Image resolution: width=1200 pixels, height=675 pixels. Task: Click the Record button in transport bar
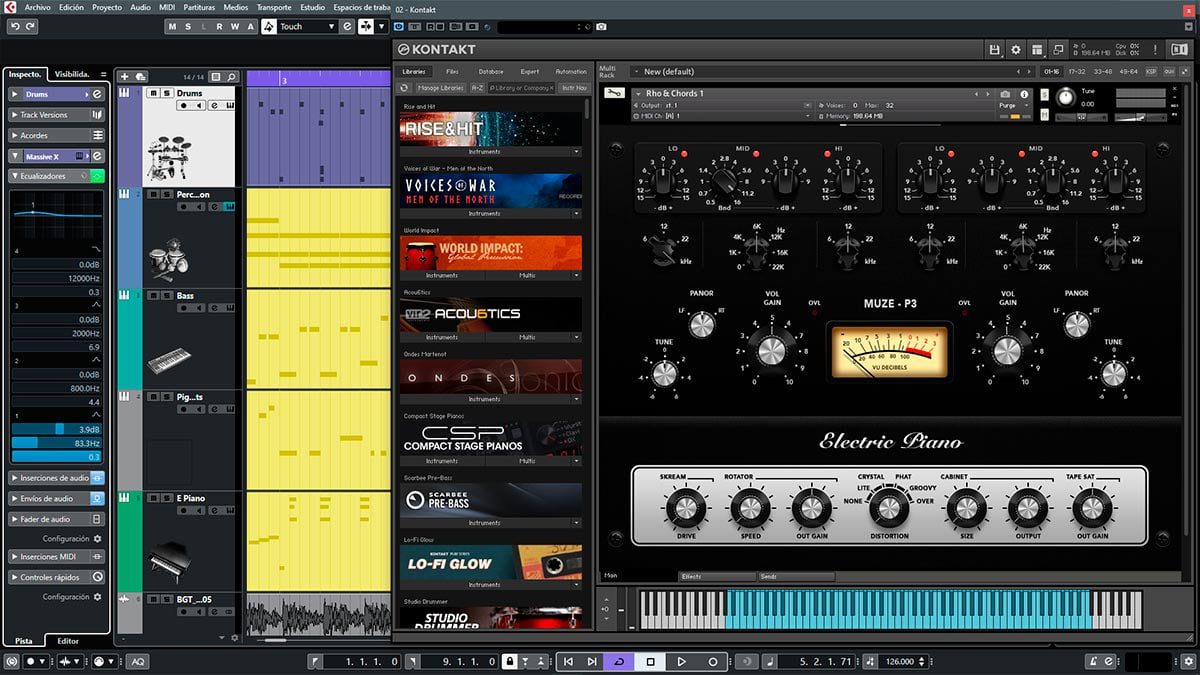coord(713,662)
